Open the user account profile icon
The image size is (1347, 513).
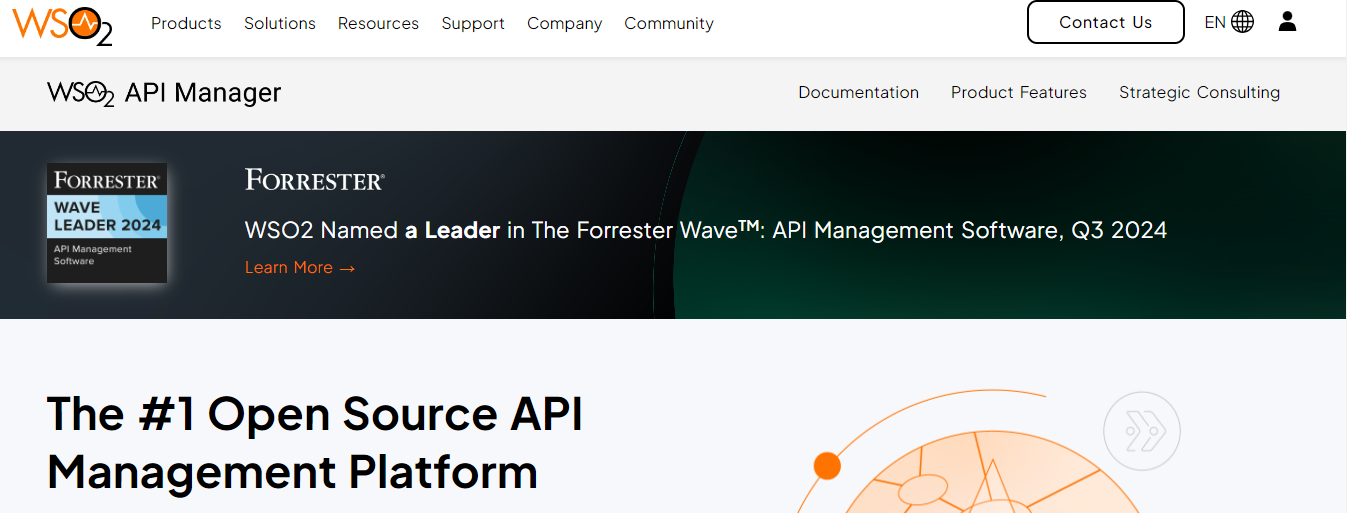point(1287,22)
